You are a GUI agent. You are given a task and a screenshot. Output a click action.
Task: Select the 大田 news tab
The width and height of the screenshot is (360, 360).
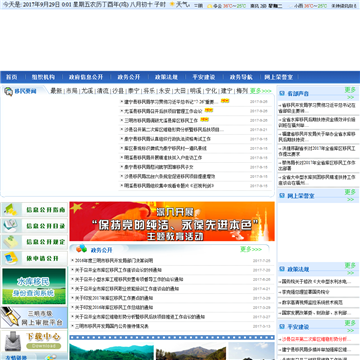[x=180, y=91]
